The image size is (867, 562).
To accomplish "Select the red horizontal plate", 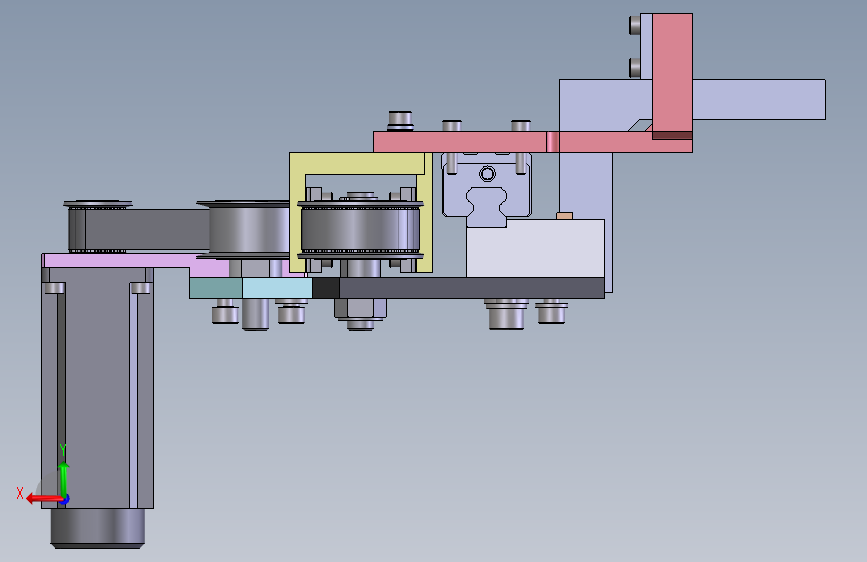I will (x=532, y=142).
